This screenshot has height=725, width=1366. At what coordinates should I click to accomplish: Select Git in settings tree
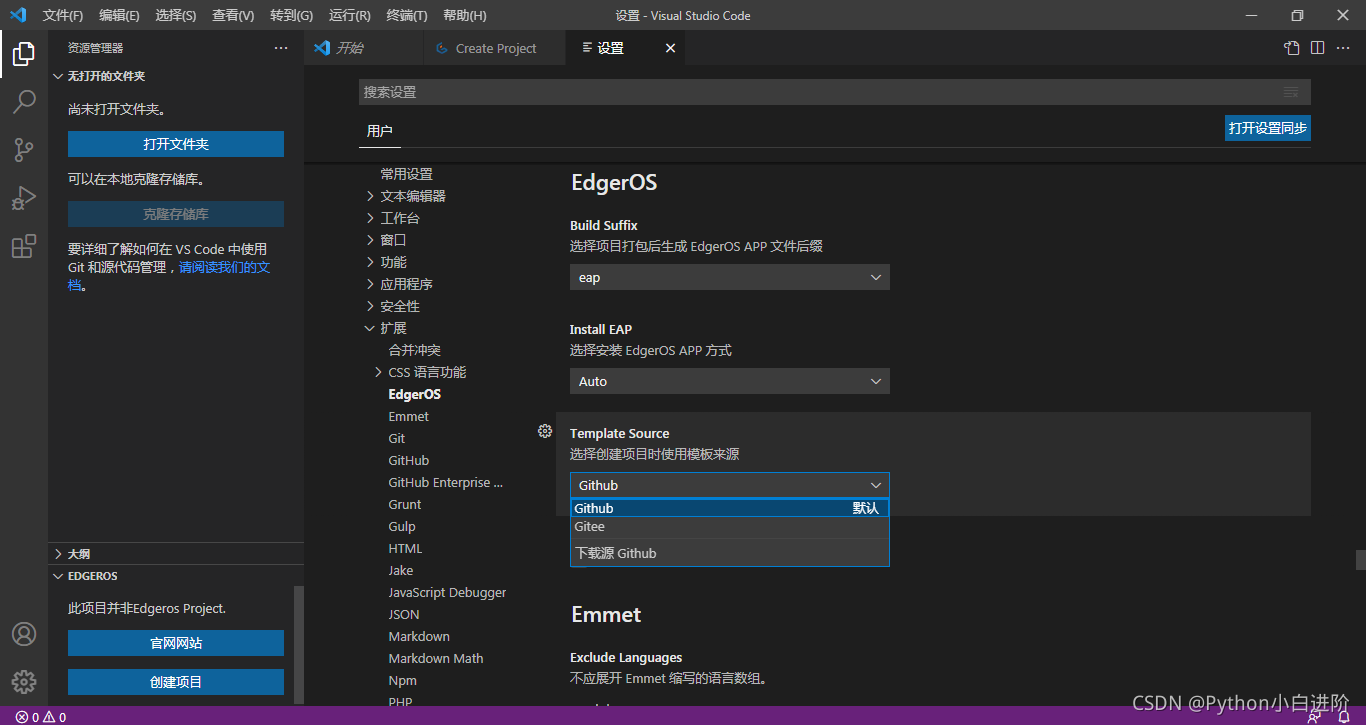click(x=397, y=438)
